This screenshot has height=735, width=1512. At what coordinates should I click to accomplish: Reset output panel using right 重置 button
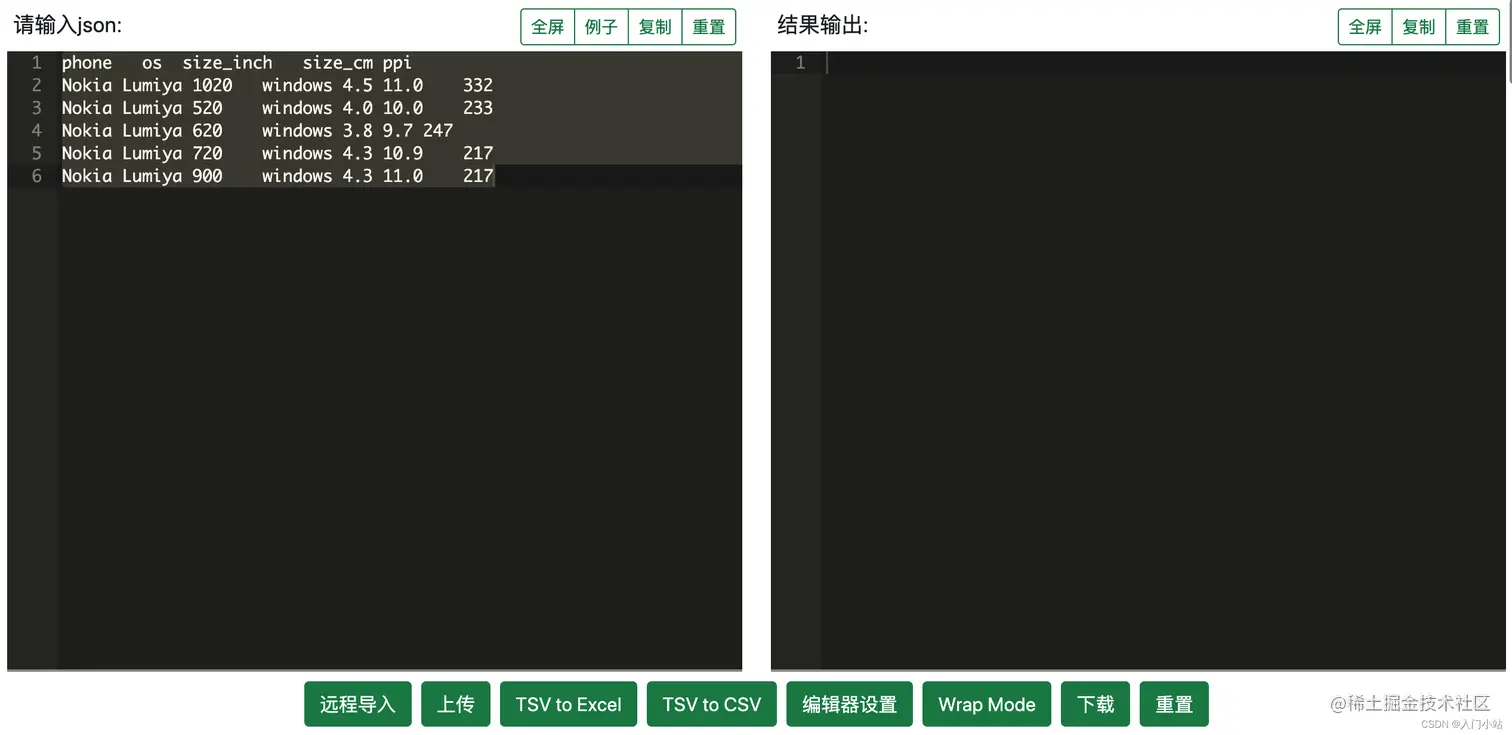tap(1472, 27)
